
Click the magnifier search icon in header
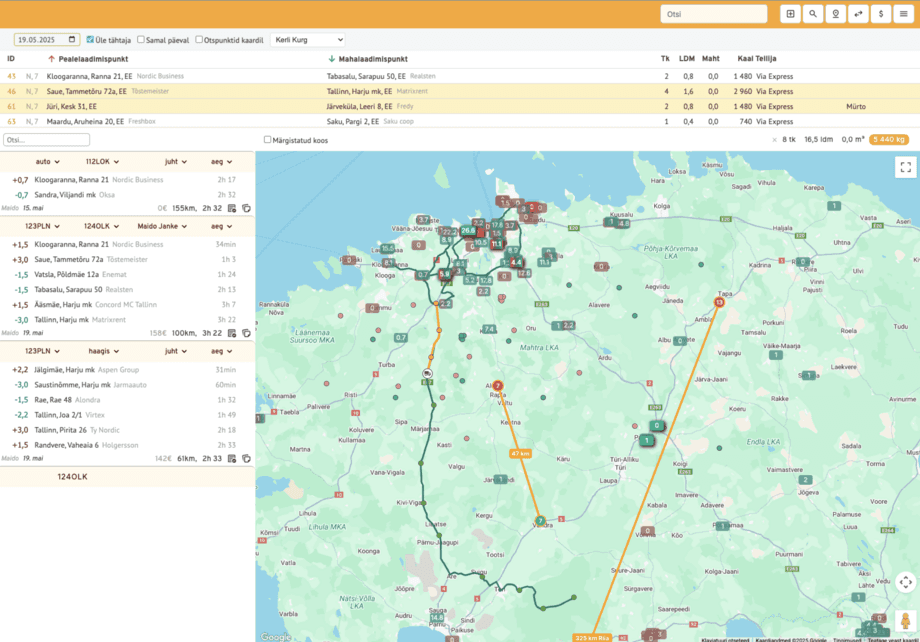[x=813, y=14]
